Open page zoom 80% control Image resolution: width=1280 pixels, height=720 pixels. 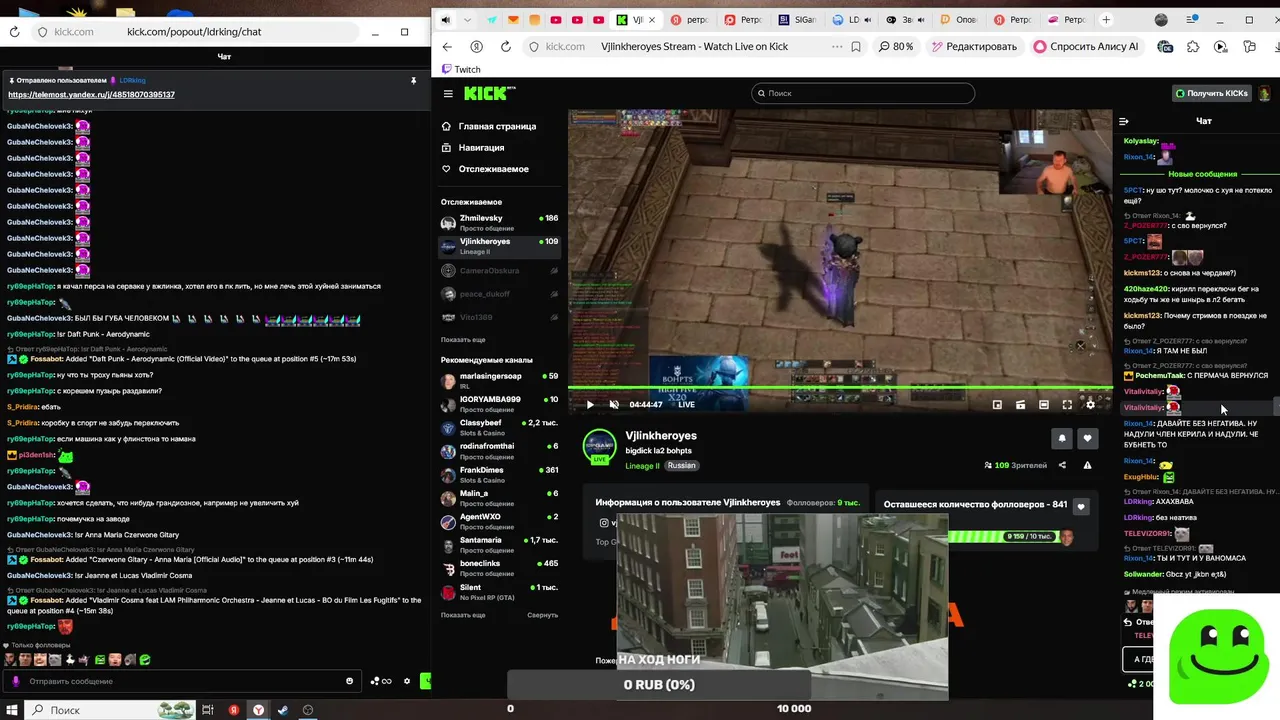pyautogui.click(x=895, y=46)
